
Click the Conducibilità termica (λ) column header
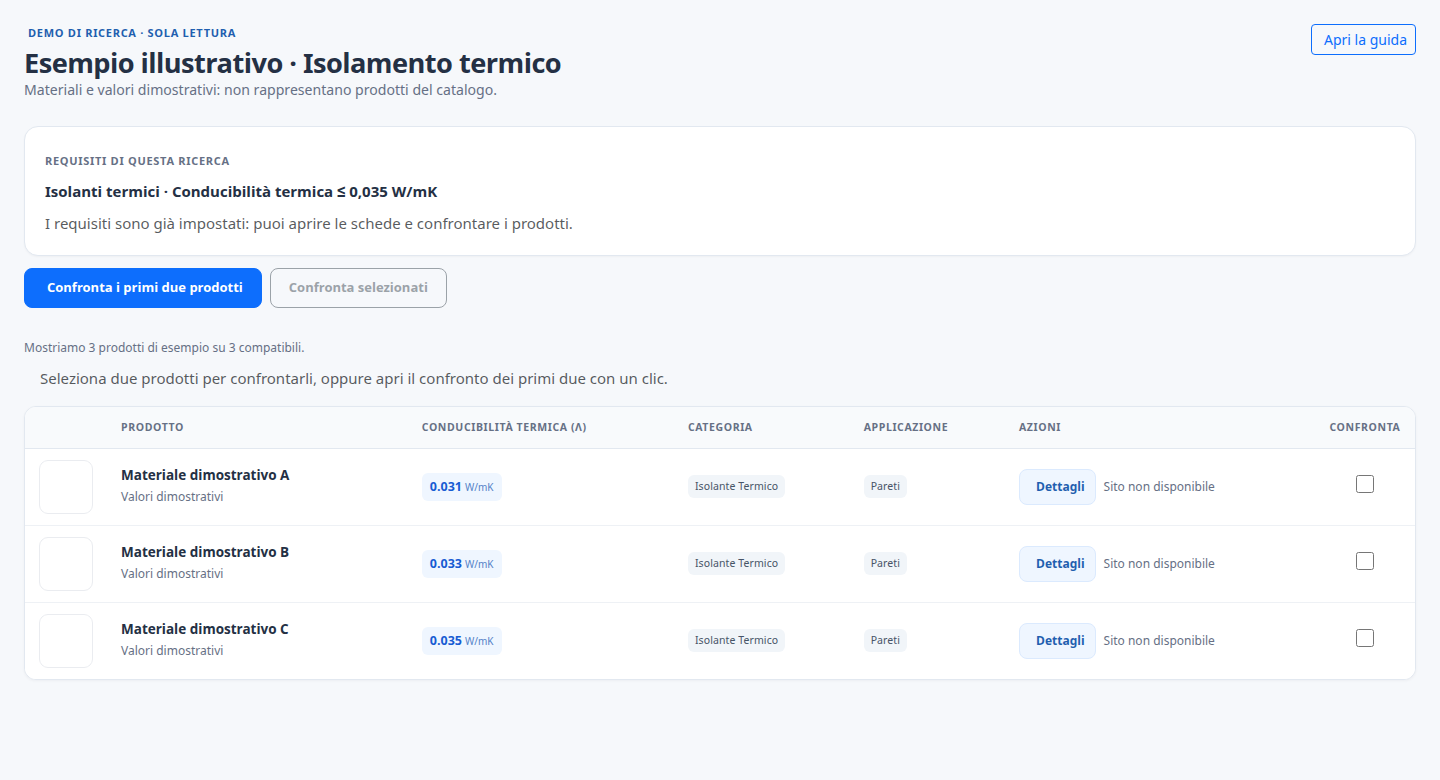(x=504, y=427)
